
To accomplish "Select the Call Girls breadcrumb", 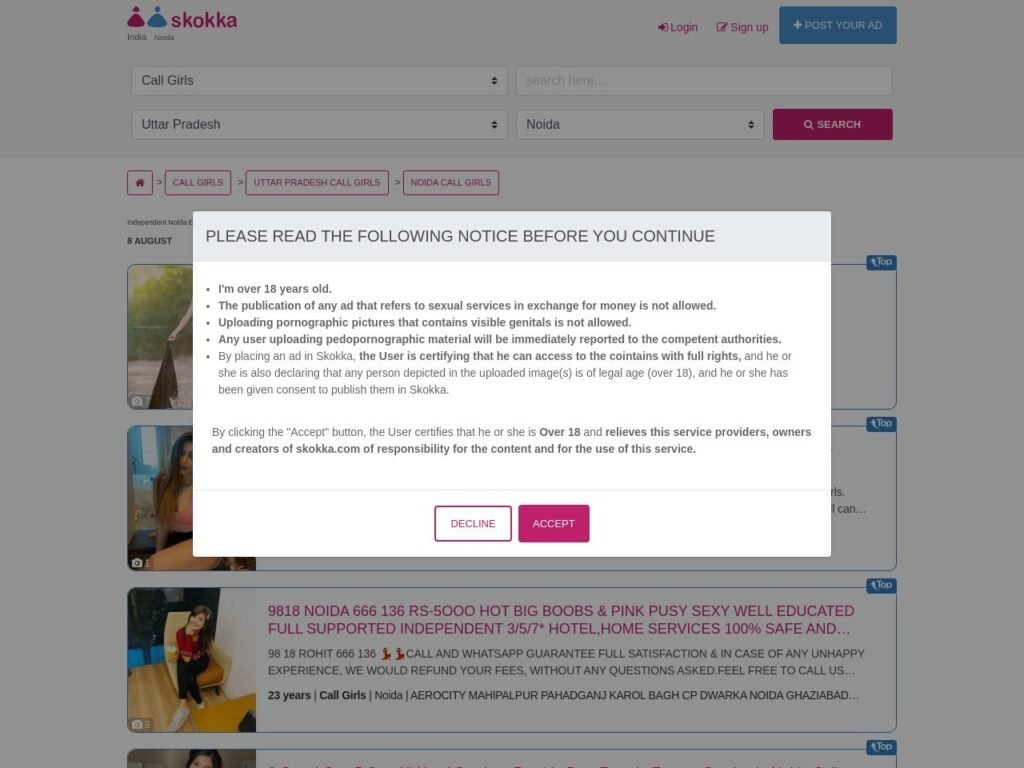I will point(198,183).
